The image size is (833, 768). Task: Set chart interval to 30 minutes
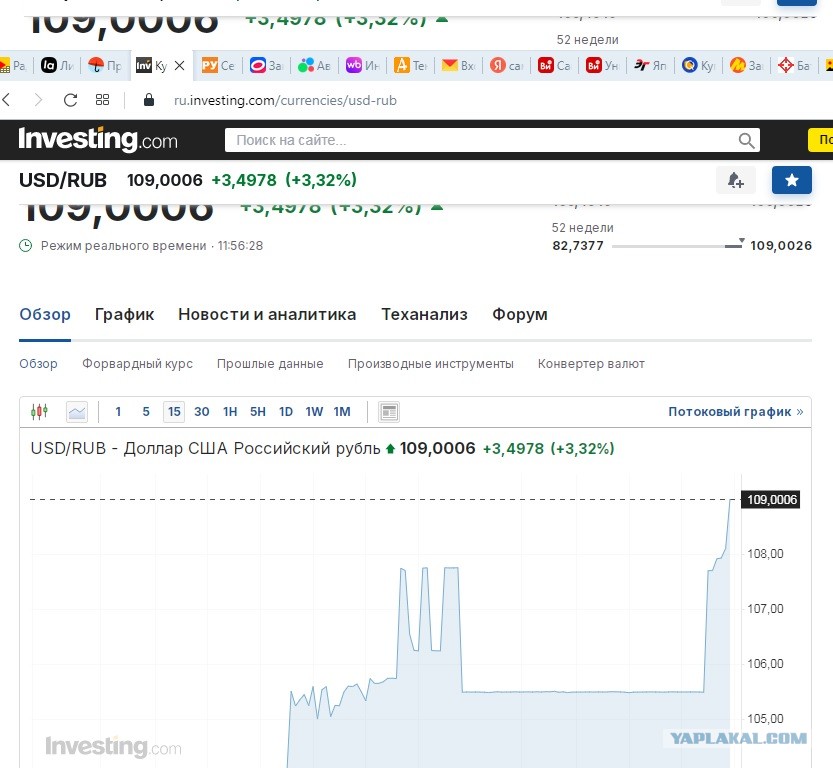[x=201, y=412]
